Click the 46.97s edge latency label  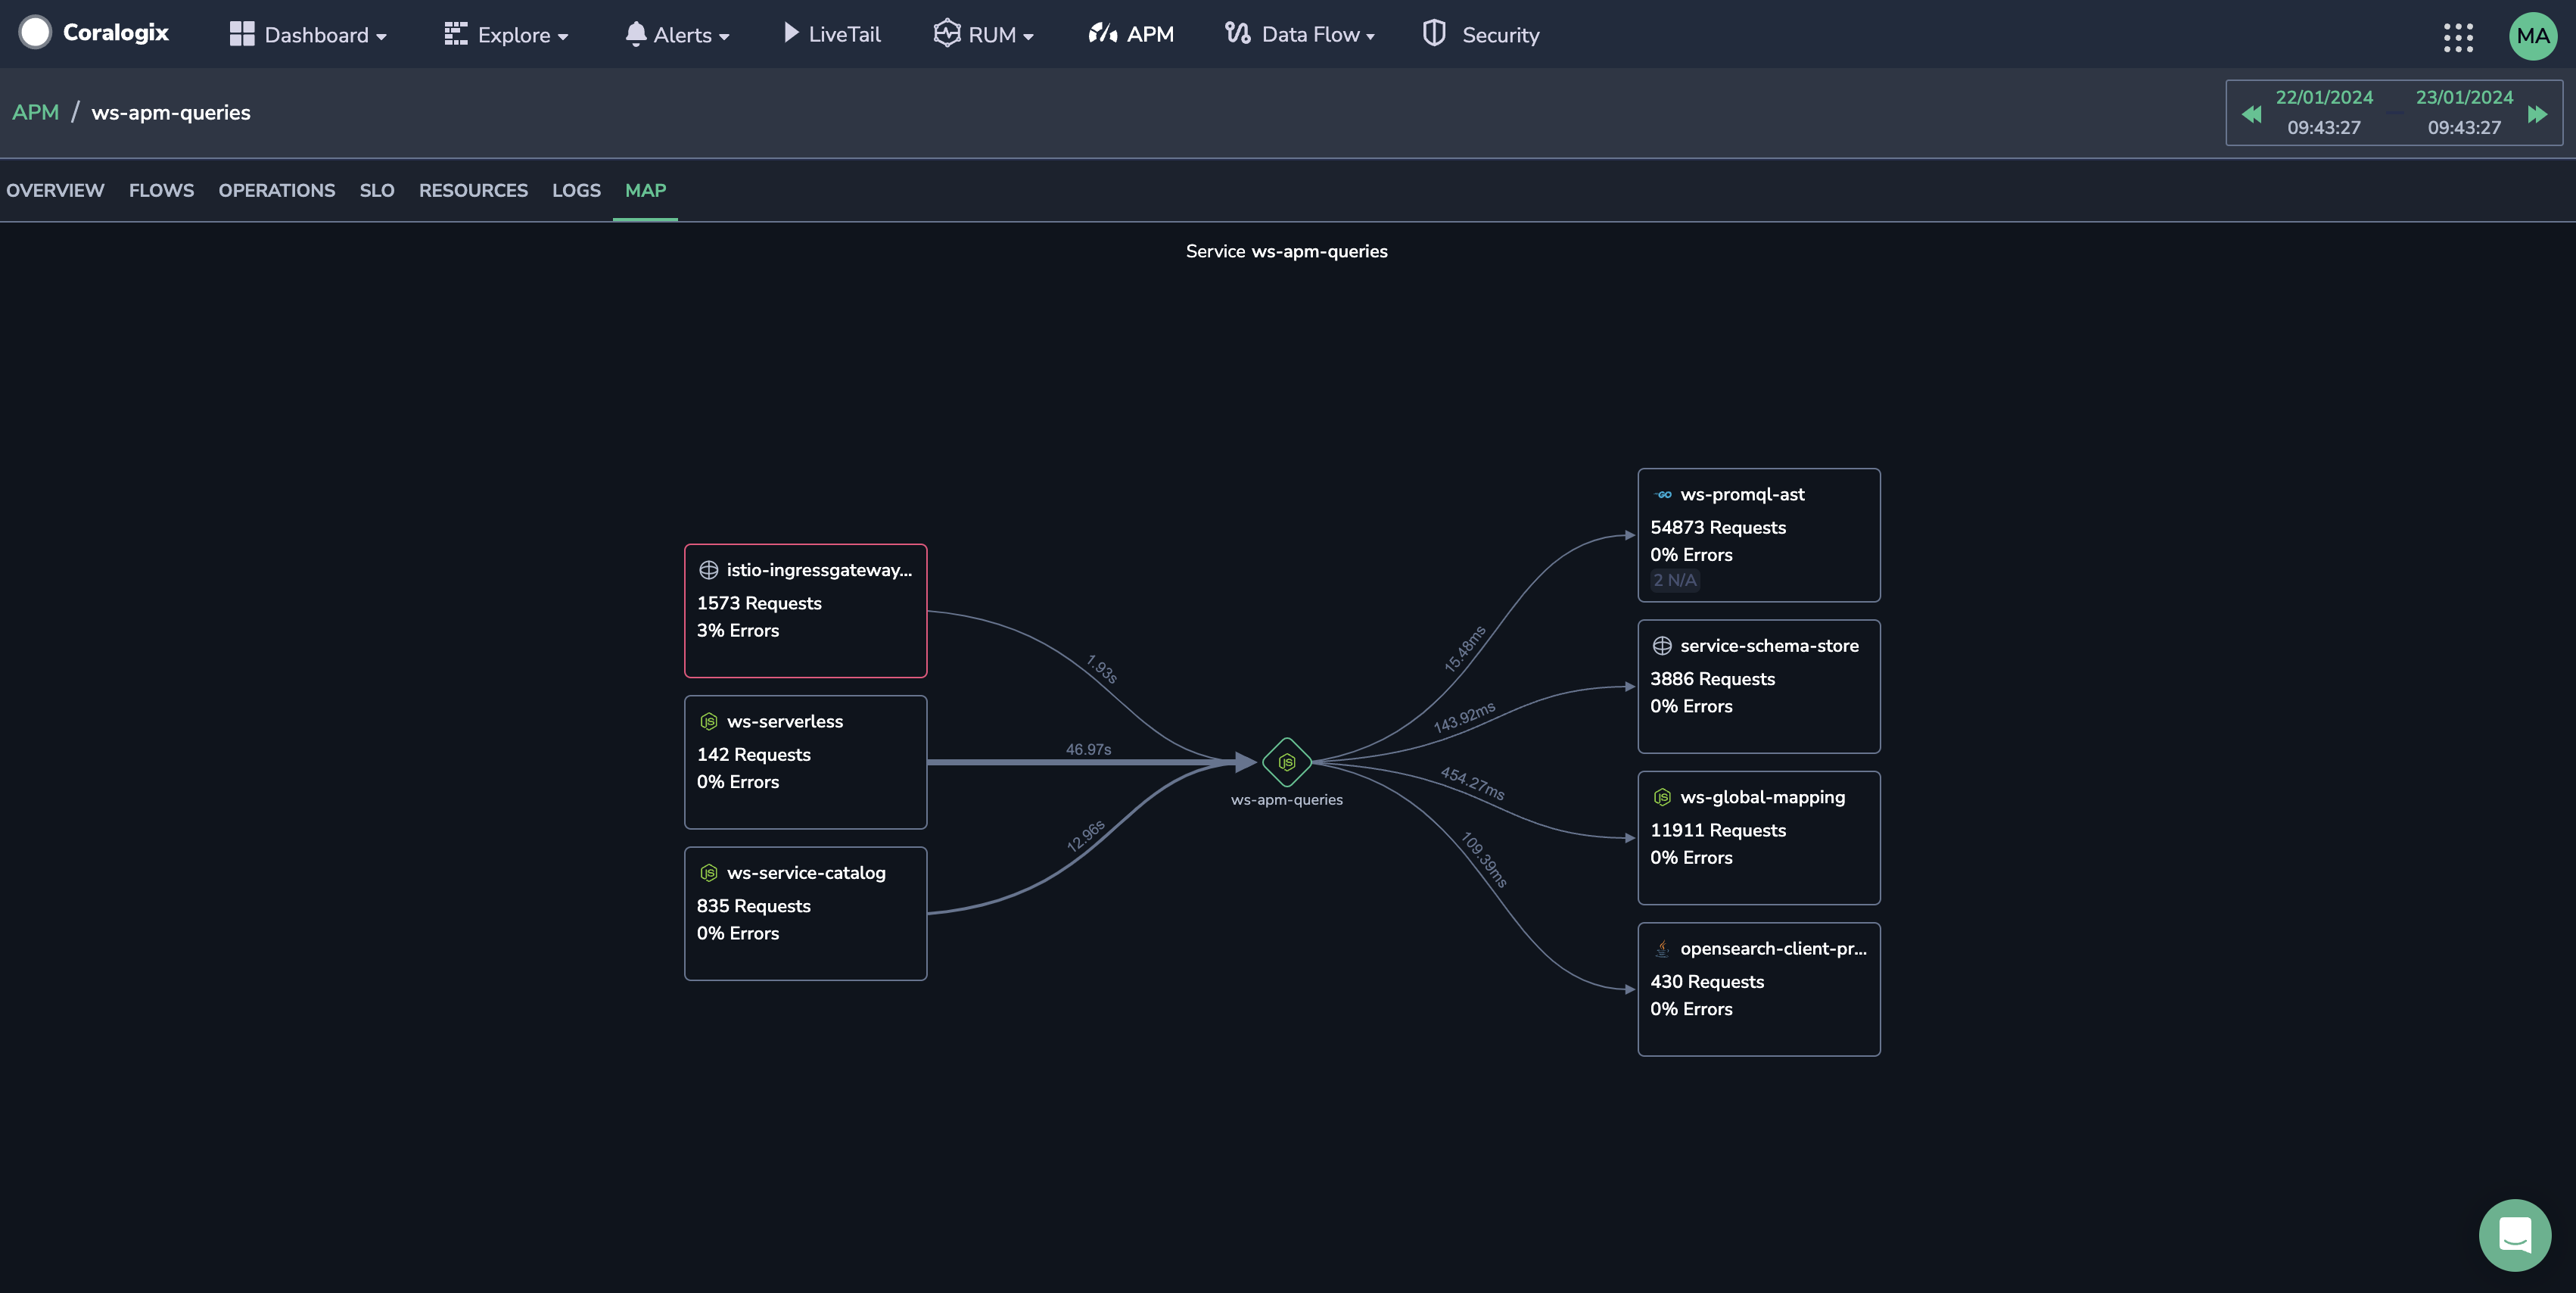1088,749
